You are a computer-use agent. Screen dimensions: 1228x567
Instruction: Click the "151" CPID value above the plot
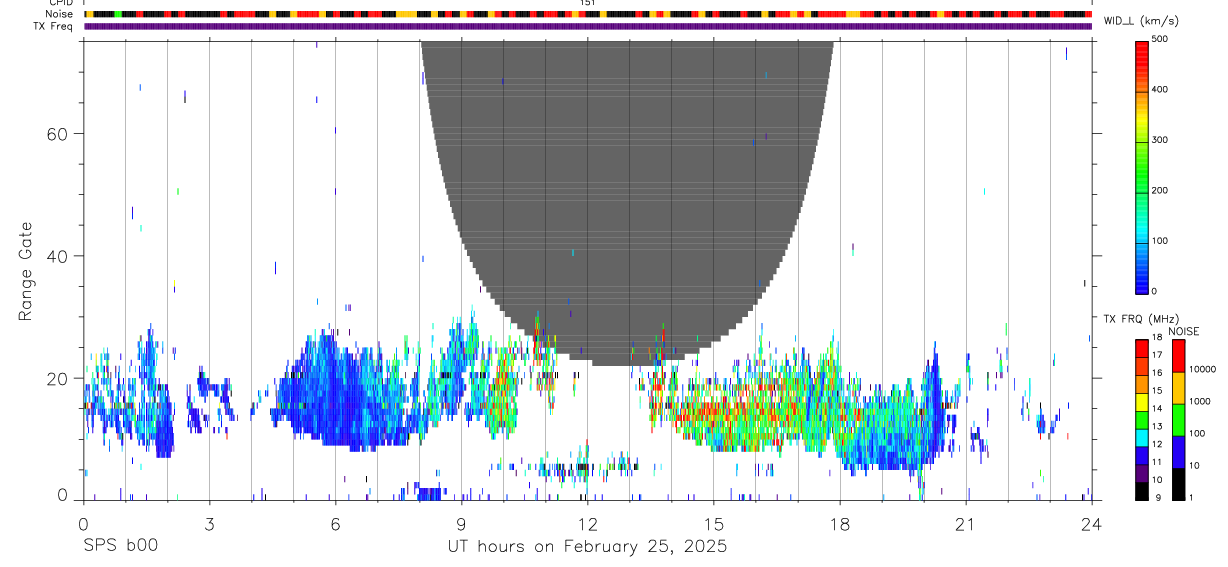588,3
